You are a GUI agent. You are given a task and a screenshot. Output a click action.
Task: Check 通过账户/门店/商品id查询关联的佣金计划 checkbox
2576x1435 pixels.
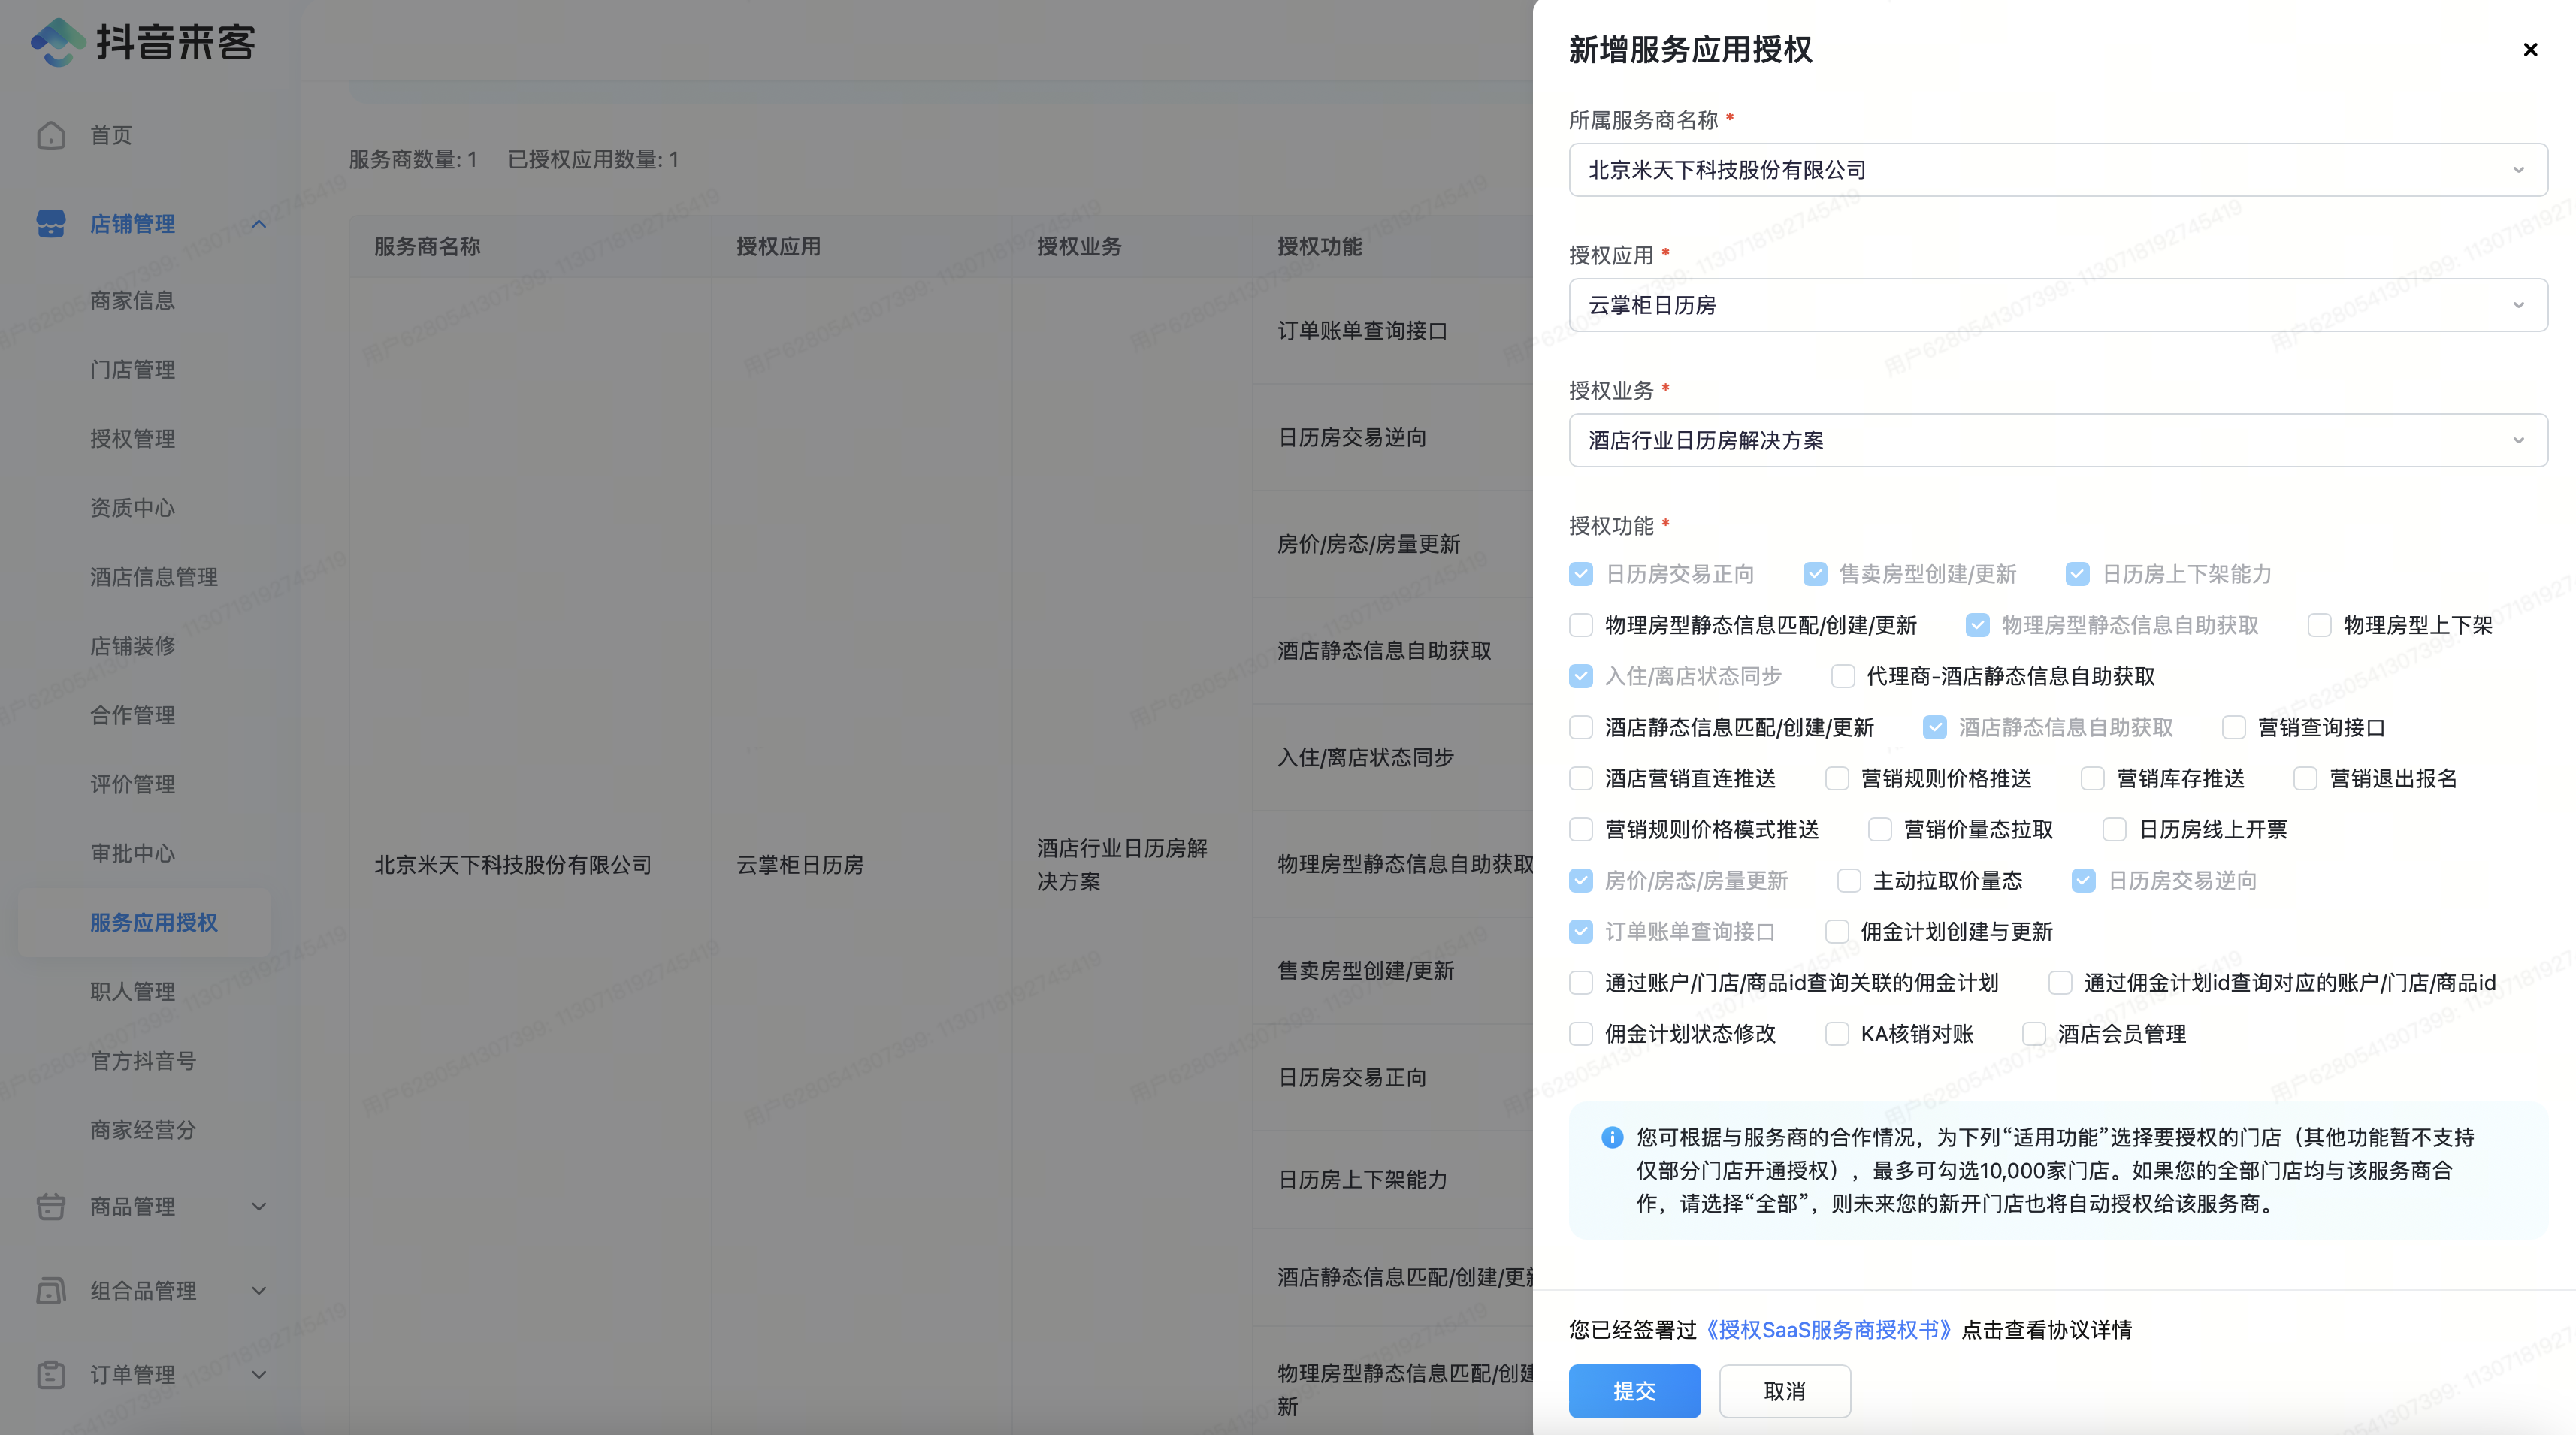point(1581,982)
